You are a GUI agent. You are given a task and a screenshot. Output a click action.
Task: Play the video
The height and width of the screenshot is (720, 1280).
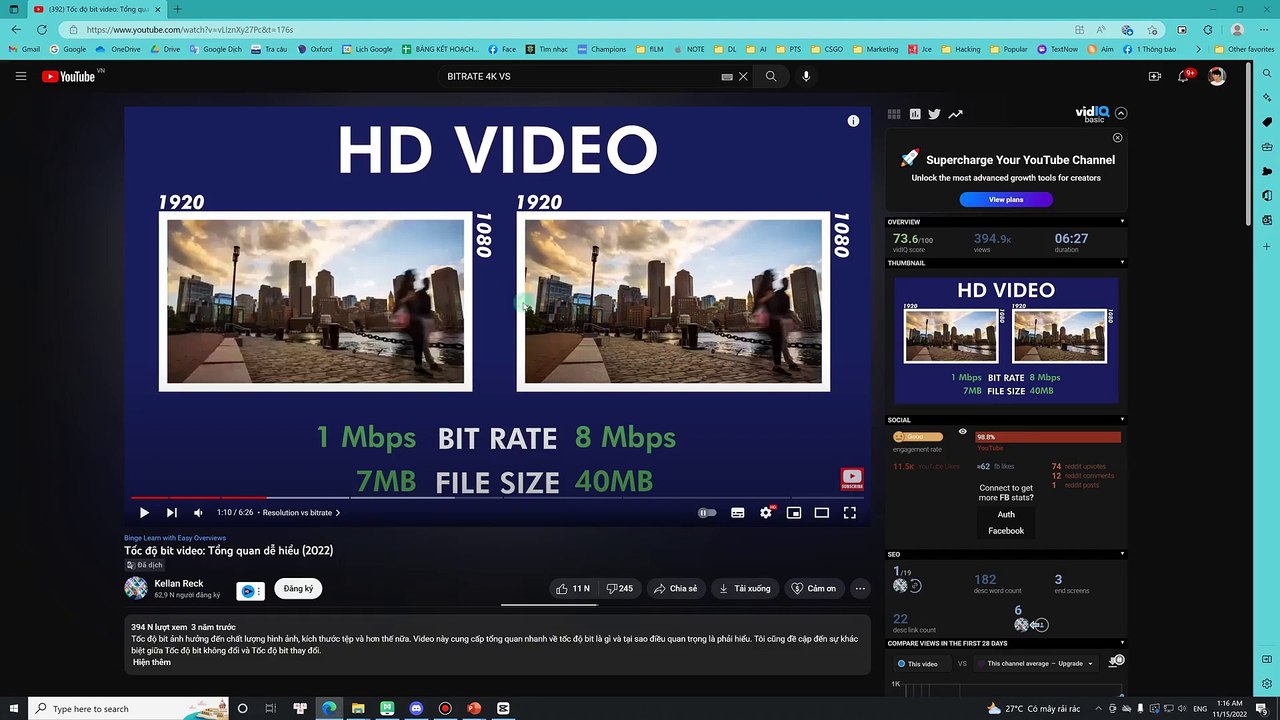(144, 513)
